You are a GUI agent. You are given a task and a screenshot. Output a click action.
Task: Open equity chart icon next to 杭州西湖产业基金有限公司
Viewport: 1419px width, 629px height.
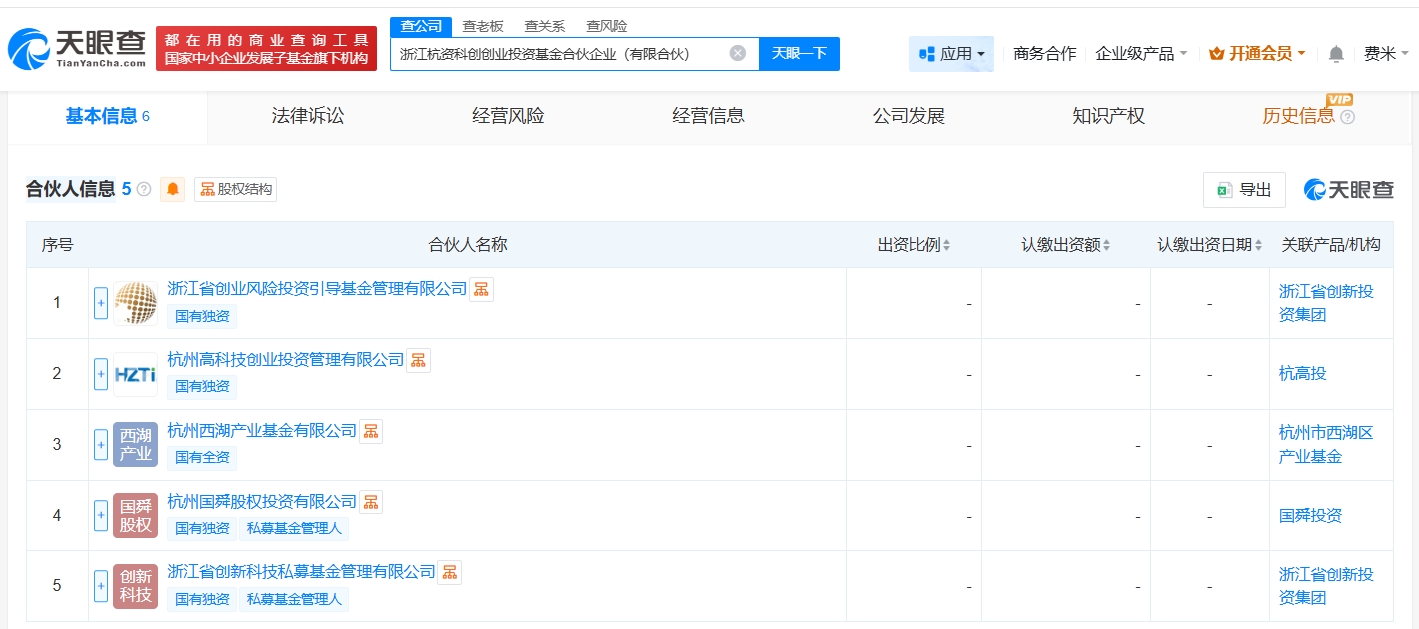click(371, 431)
